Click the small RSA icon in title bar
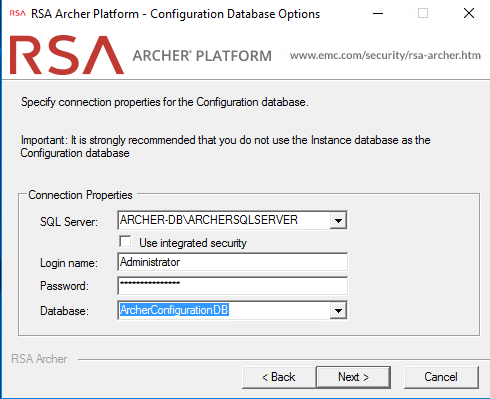 pos(17,13)
